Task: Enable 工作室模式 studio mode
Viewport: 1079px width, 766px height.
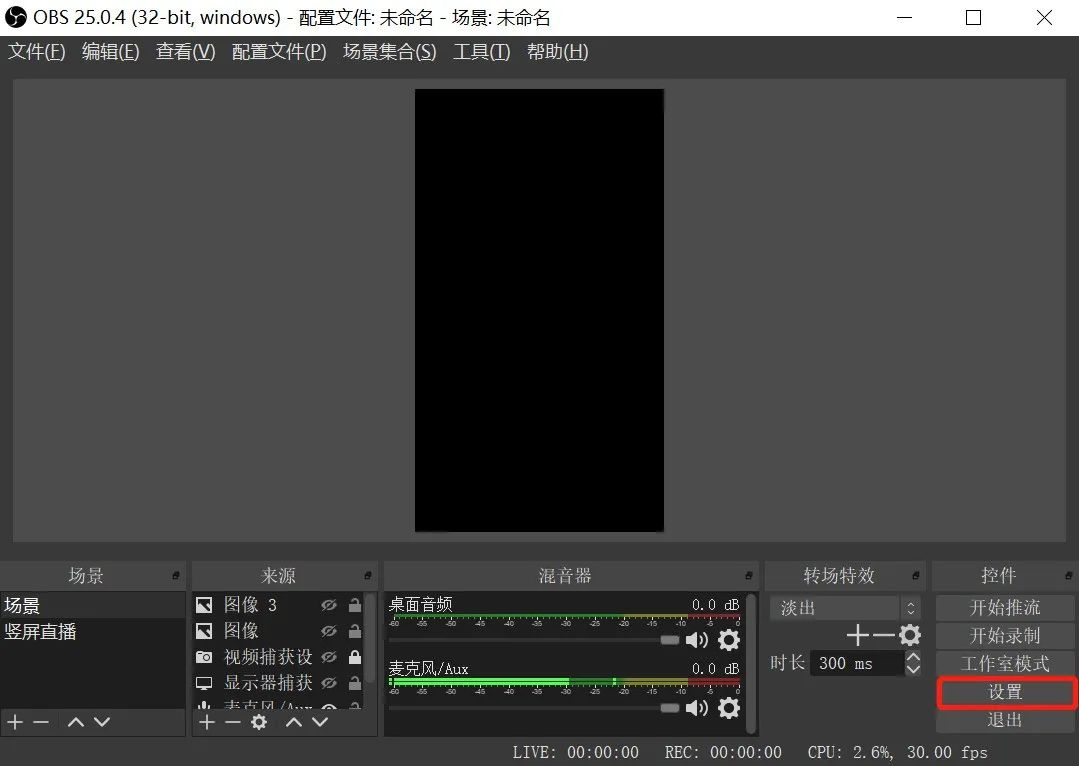Action: 1005,663
